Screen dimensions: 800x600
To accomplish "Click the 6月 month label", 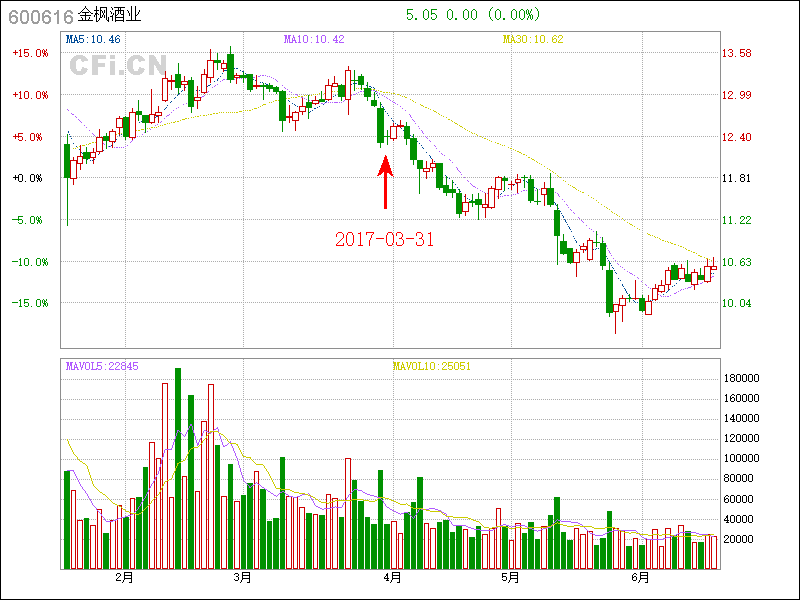I will tap(641, 577).
